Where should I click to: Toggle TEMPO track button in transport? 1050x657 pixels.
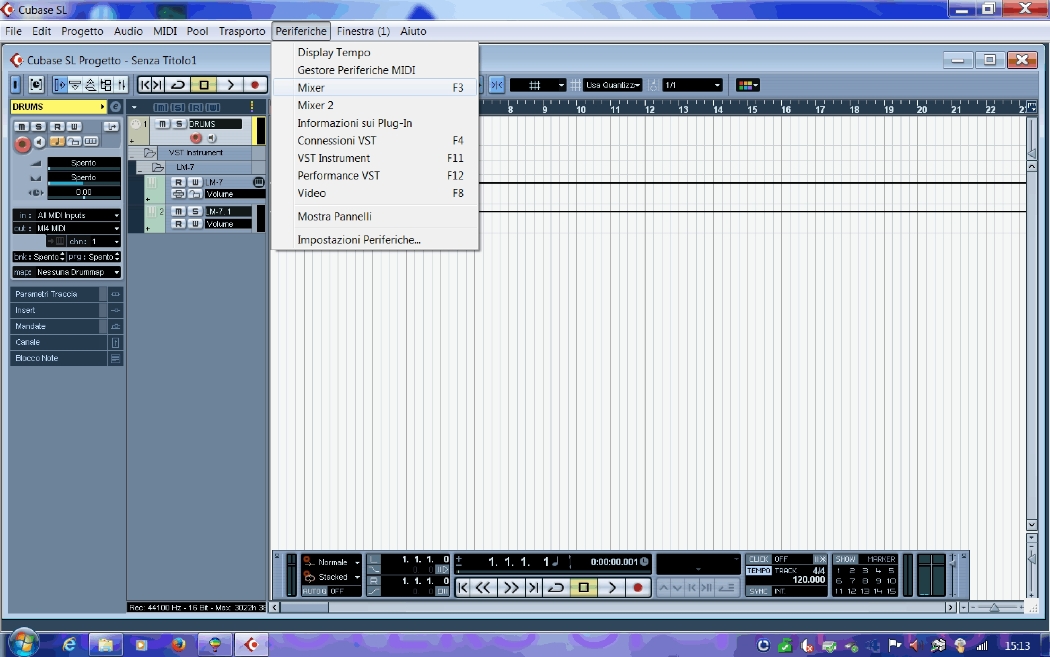[759, 571]
